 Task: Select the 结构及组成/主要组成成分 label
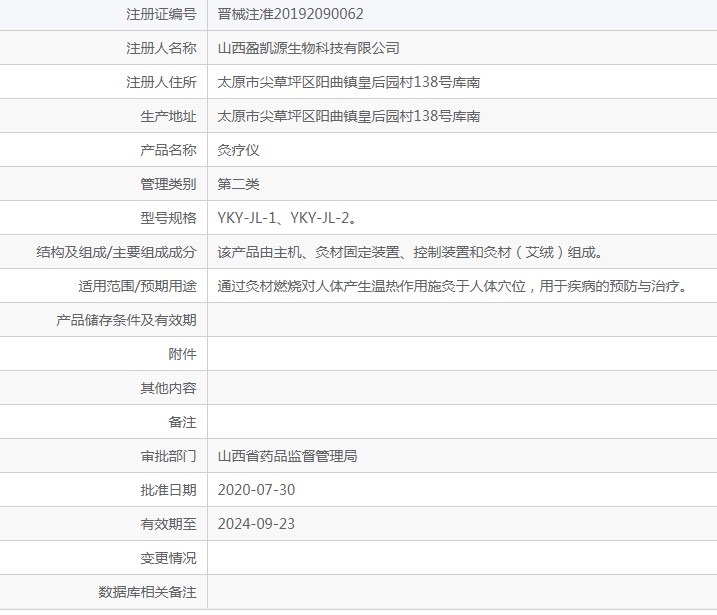coord(116,252)
